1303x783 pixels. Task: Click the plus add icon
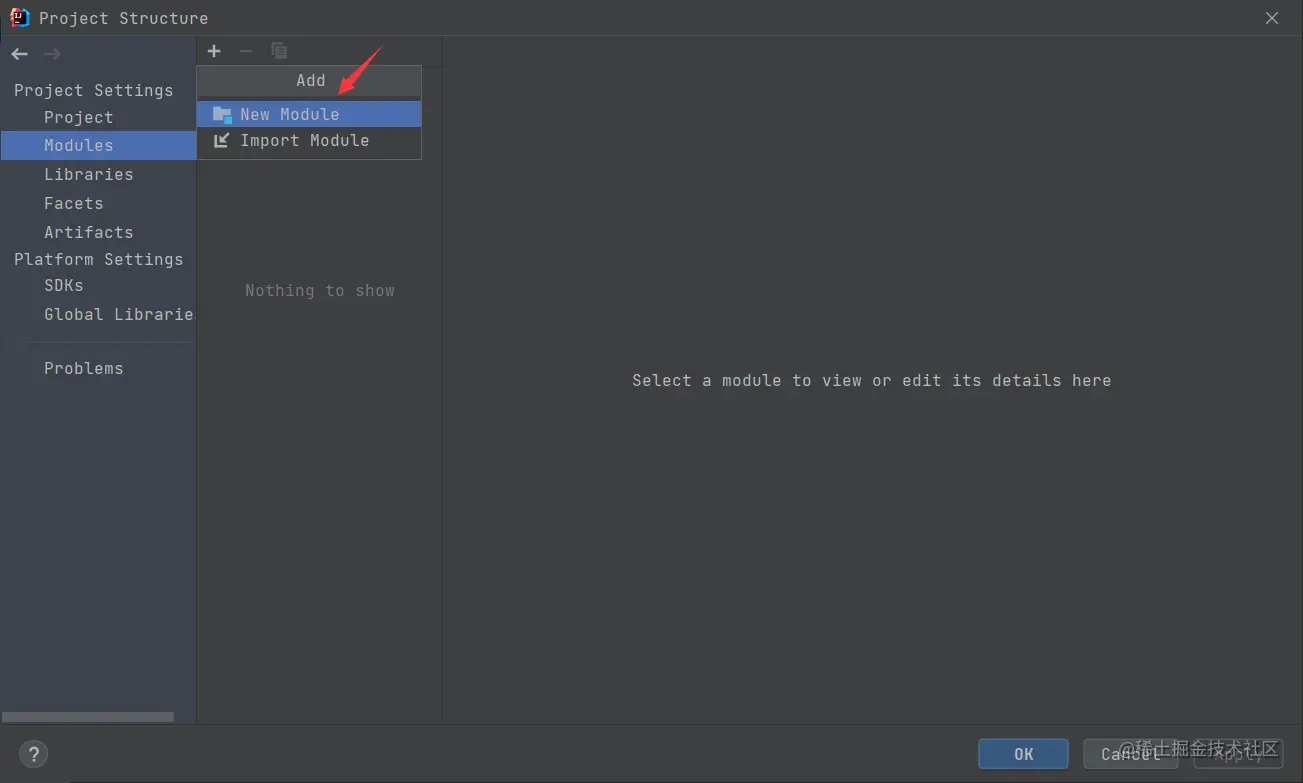tap(214, 51)
